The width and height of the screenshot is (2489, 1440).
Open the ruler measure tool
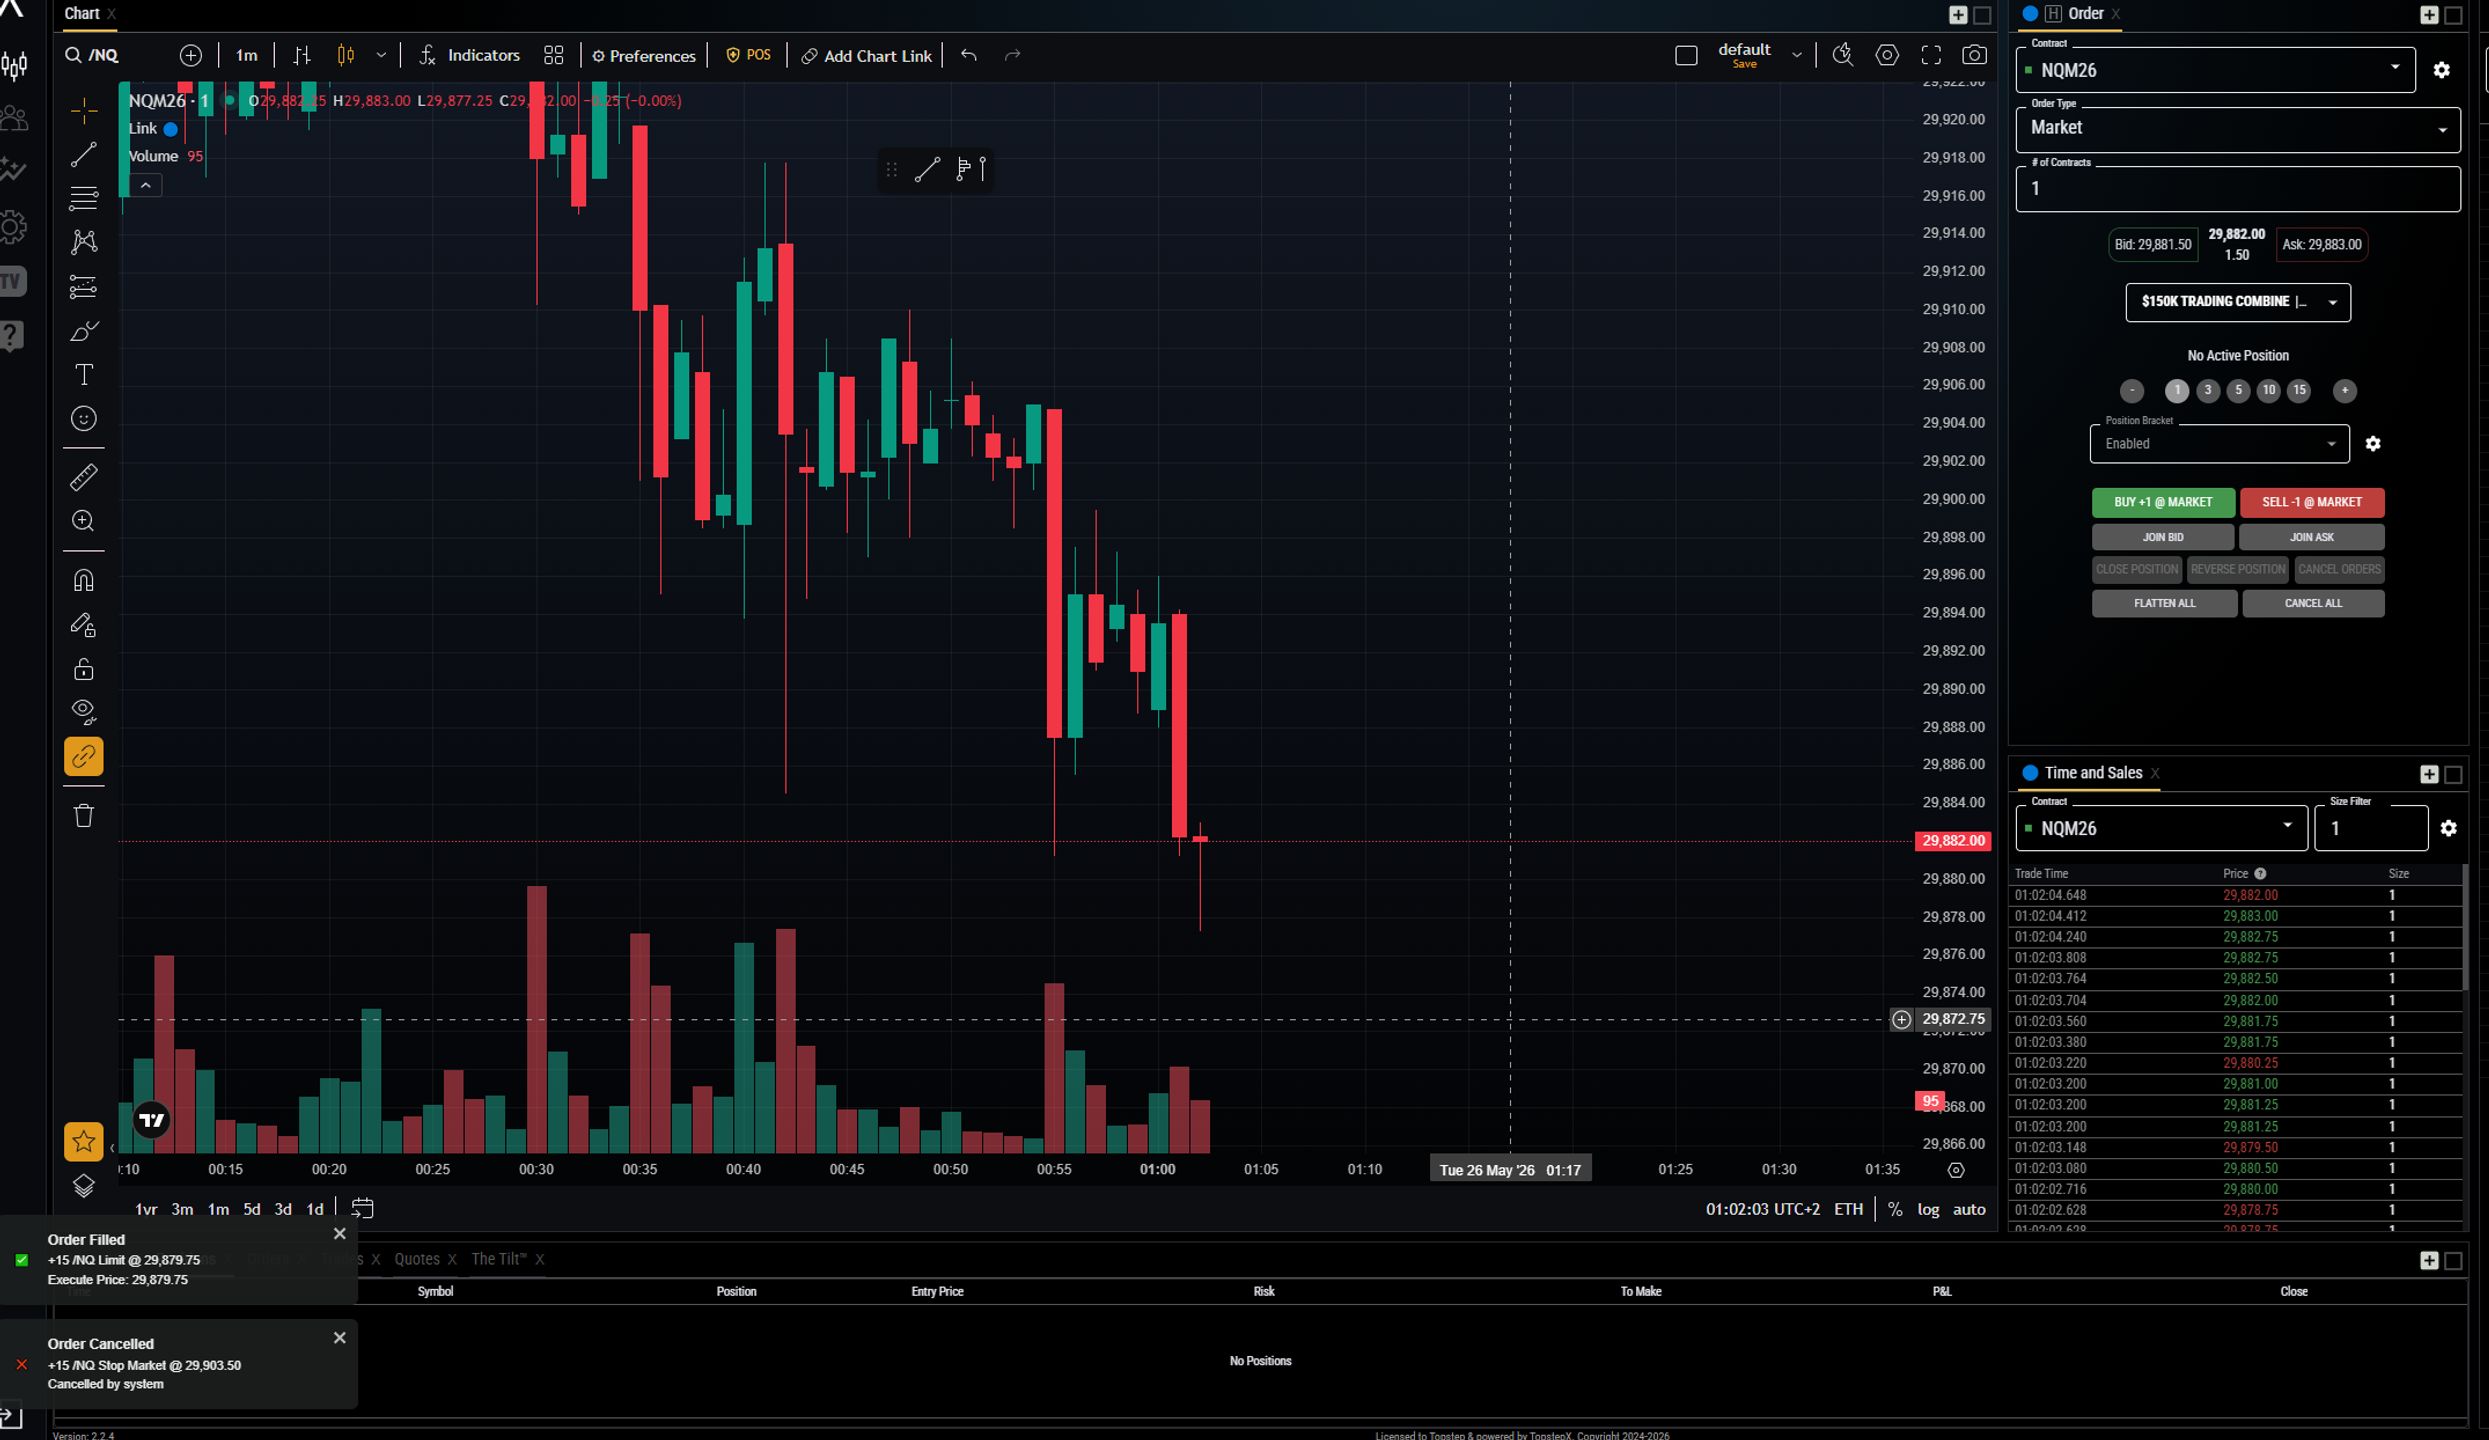pyautogui.click(x=84, y=477)
